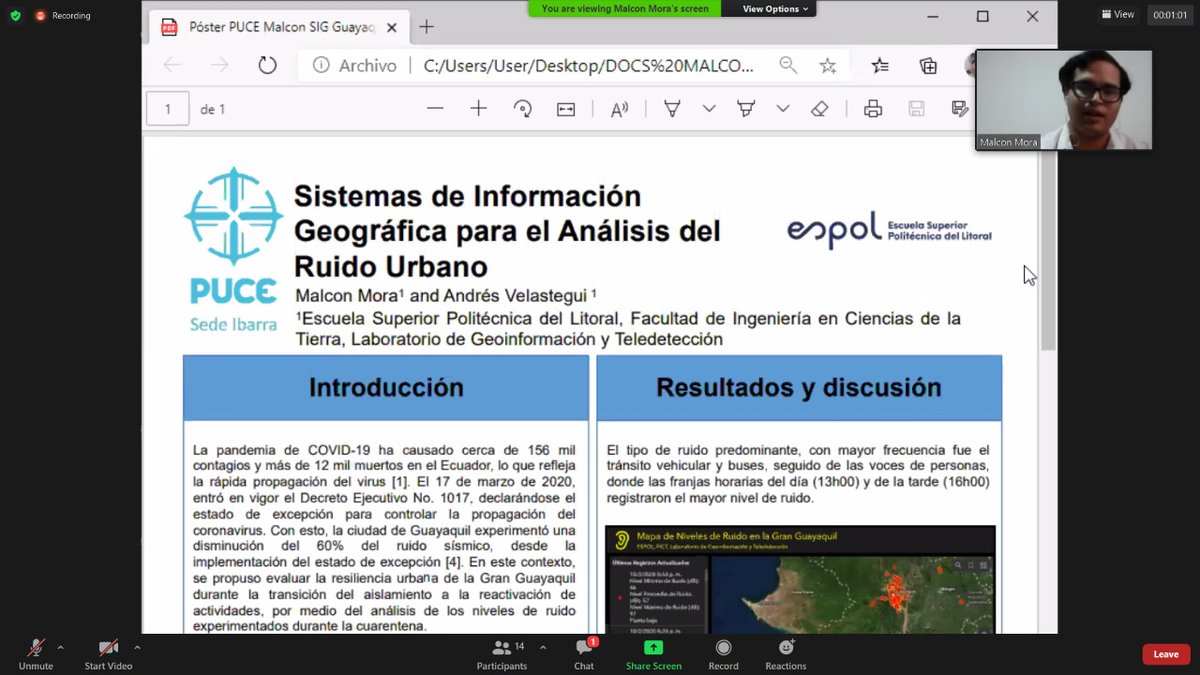Expand audio options arrow beside Unmute
The width and height of the screenshot is (1200, 675).
(60, 647)
